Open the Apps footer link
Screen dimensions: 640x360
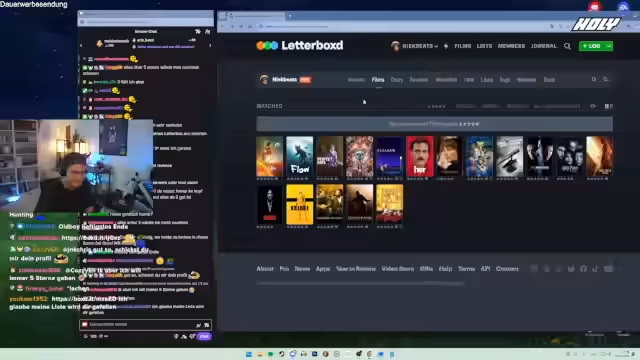(x=323, y=269)
